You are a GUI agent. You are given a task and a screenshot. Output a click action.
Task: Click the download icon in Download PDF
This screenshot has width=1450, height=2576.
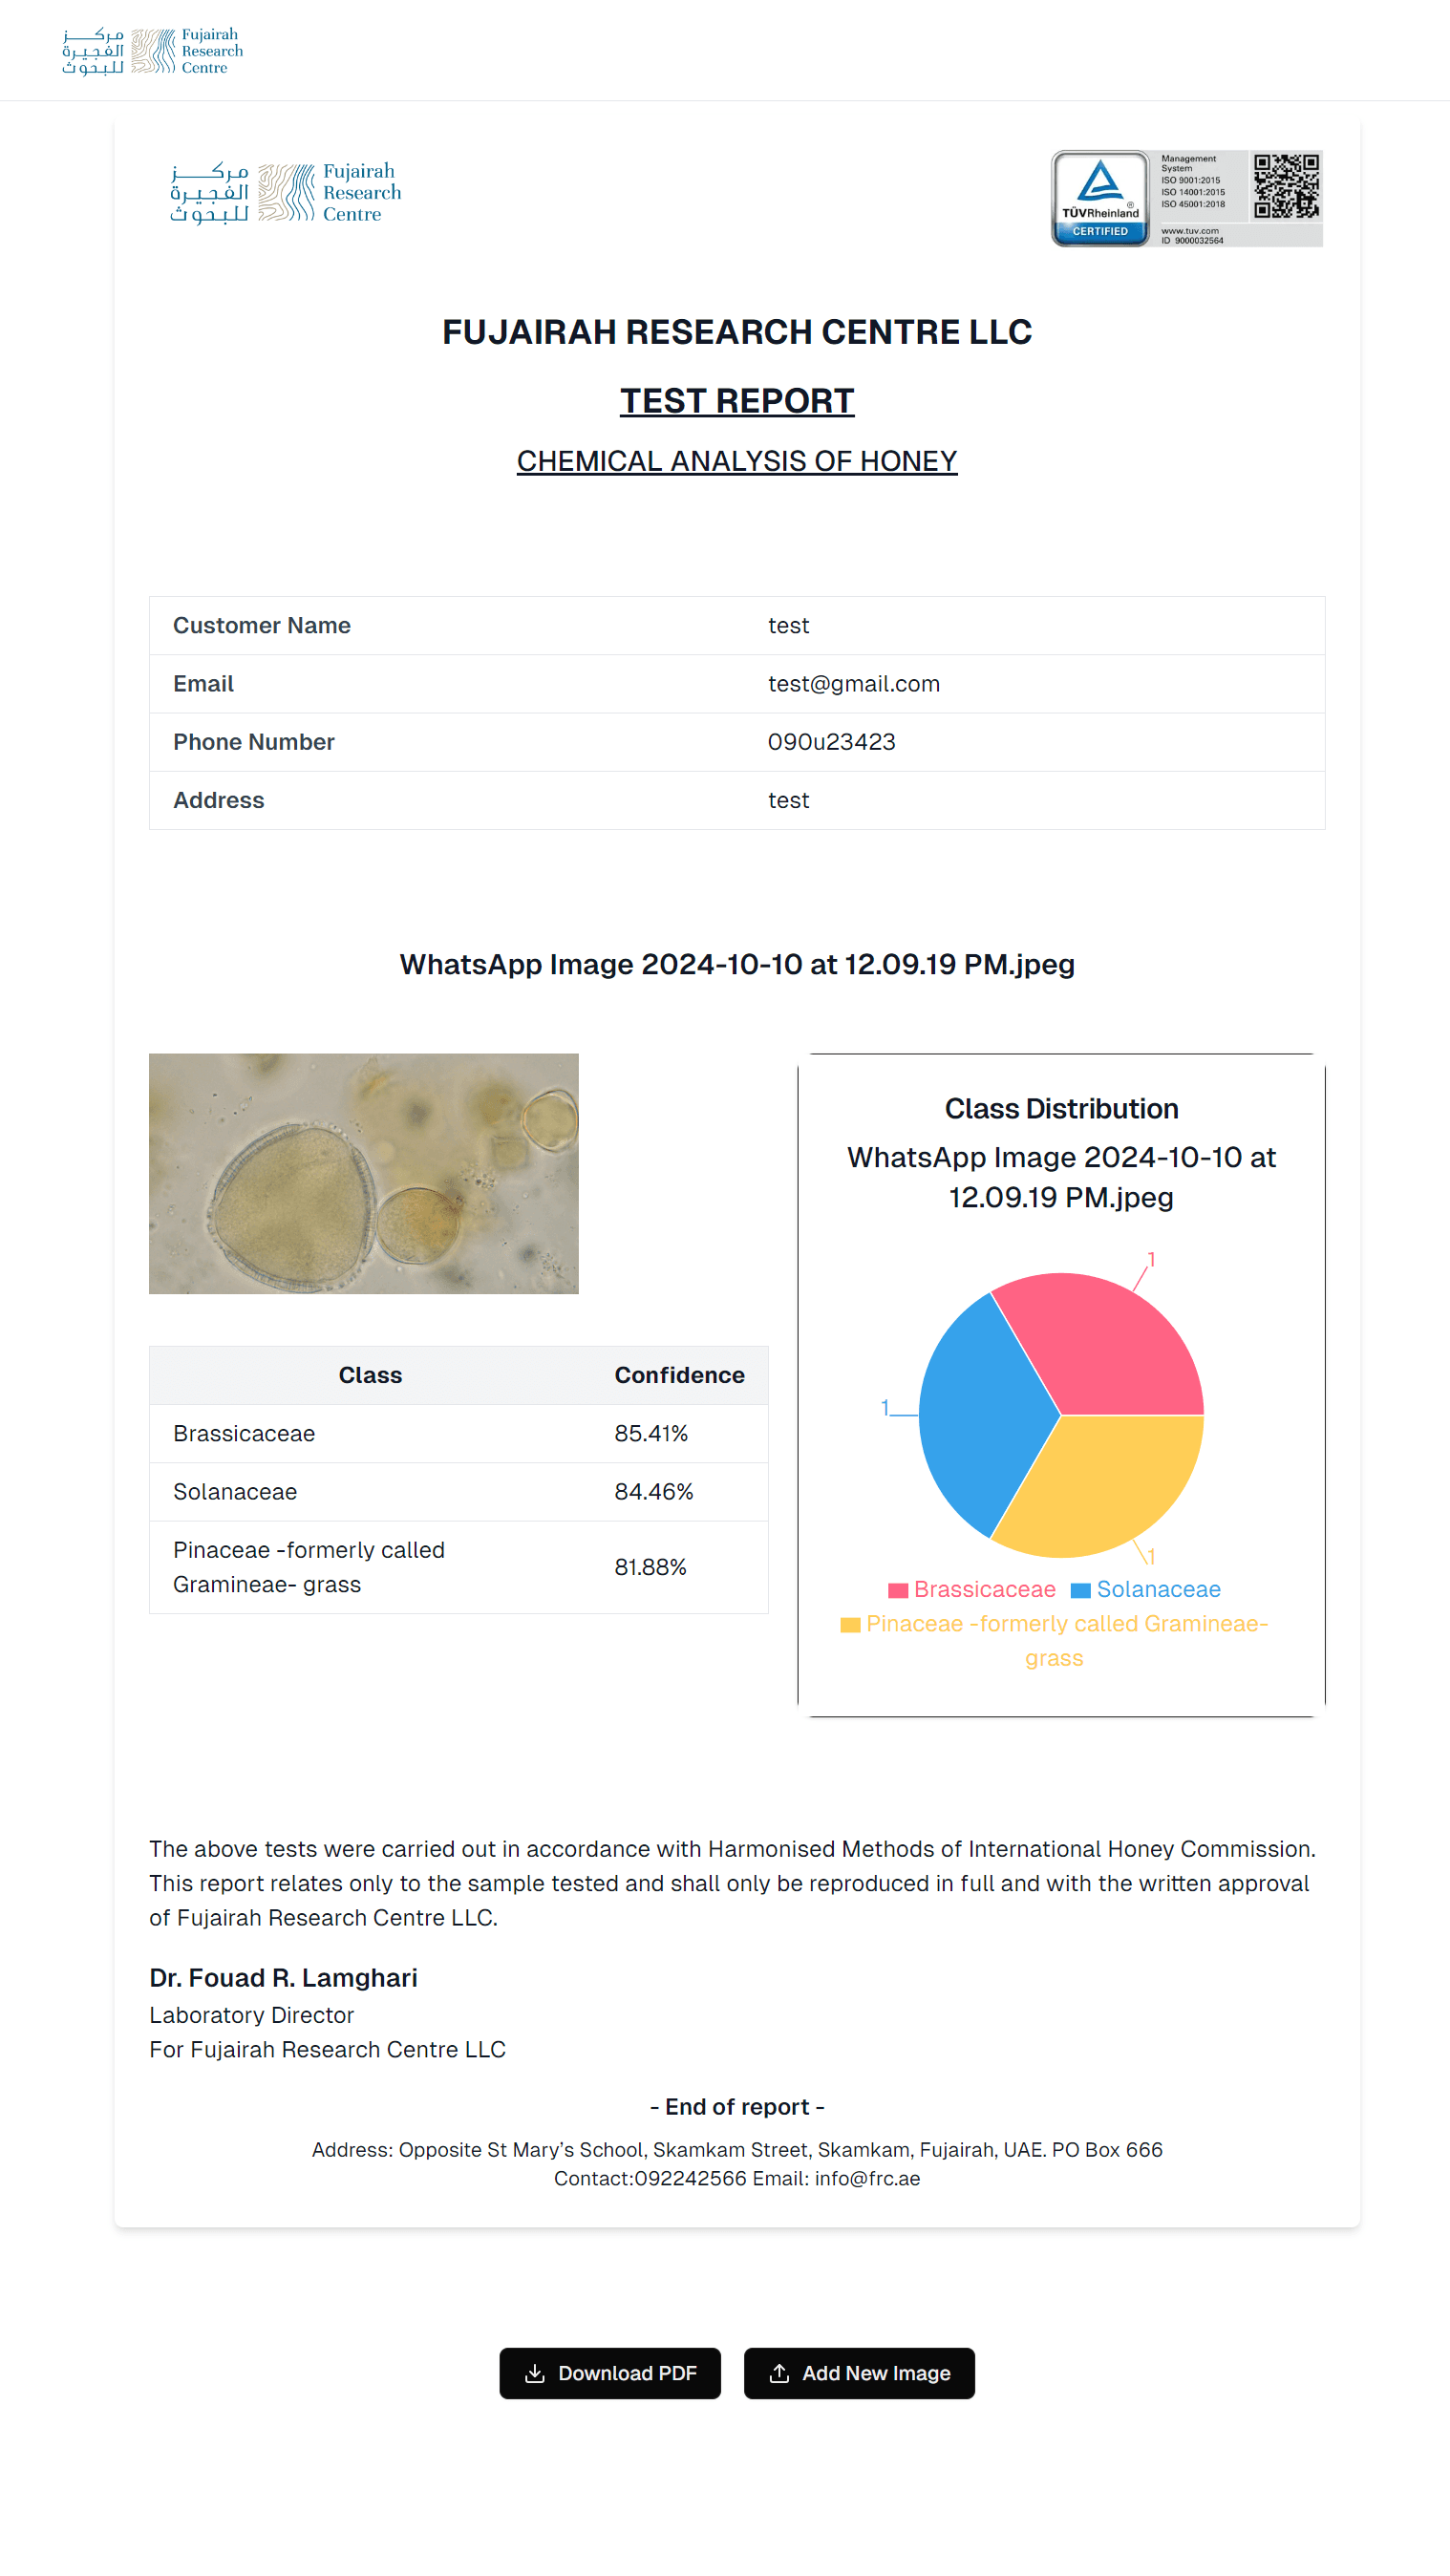(x=535, y=2373)
